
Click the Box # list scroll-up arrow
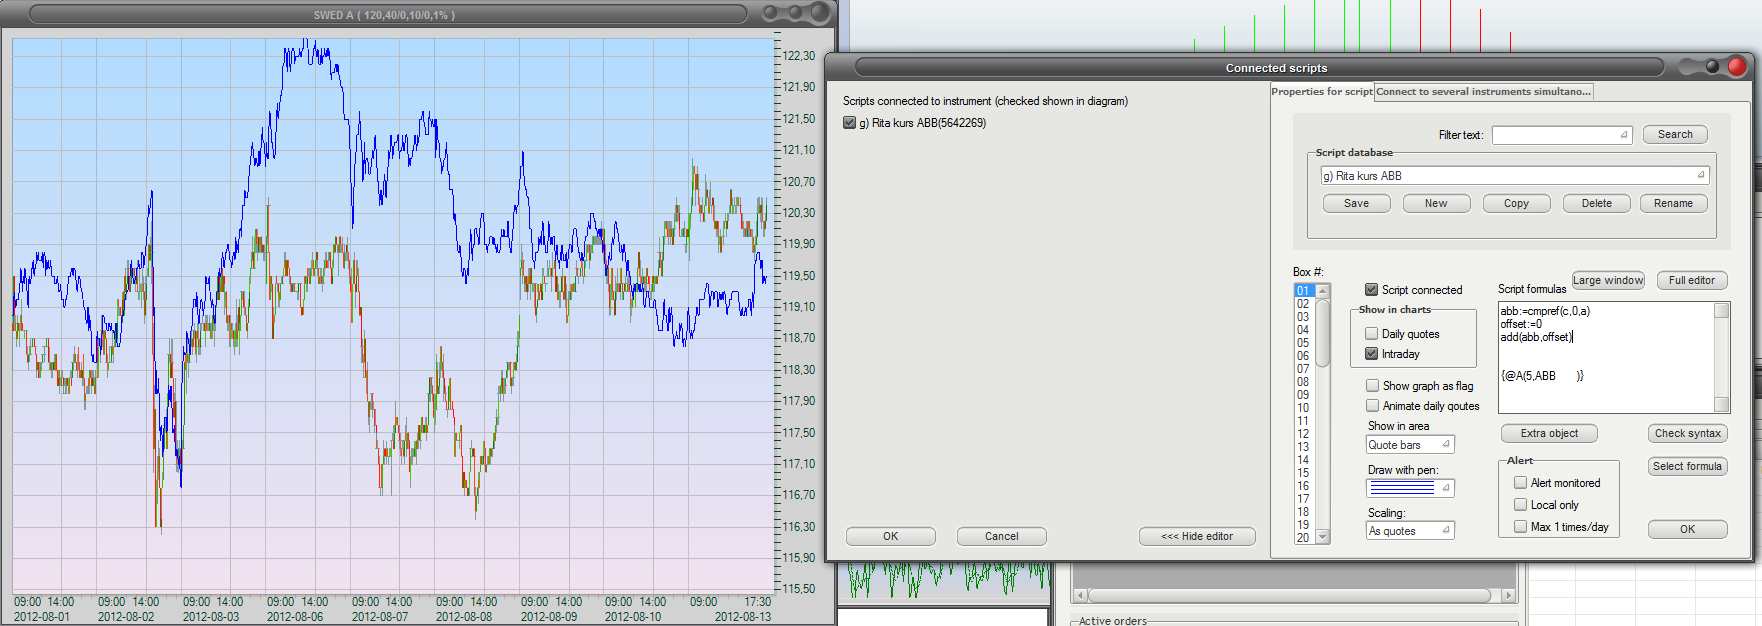[x=1323, y=291]
